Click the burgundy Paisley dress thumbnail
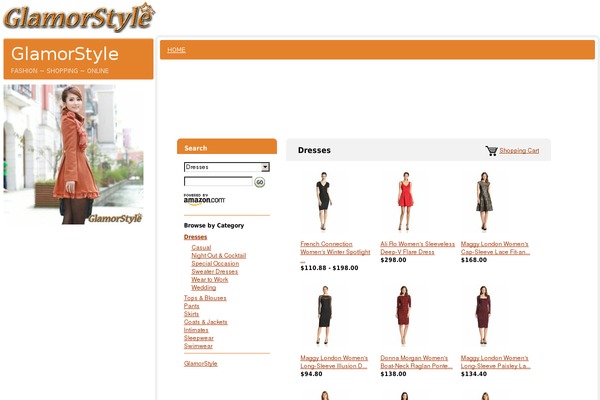 coord(483,315)
